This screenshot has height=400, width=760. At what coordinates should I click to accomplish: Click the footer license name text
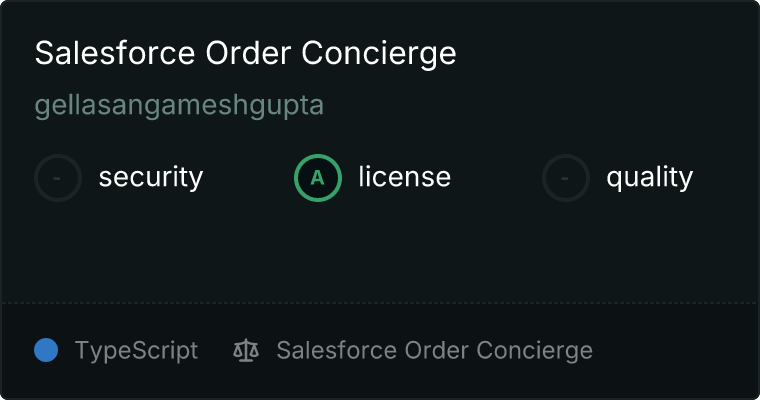pyautogui.click(x=434, y=351)
